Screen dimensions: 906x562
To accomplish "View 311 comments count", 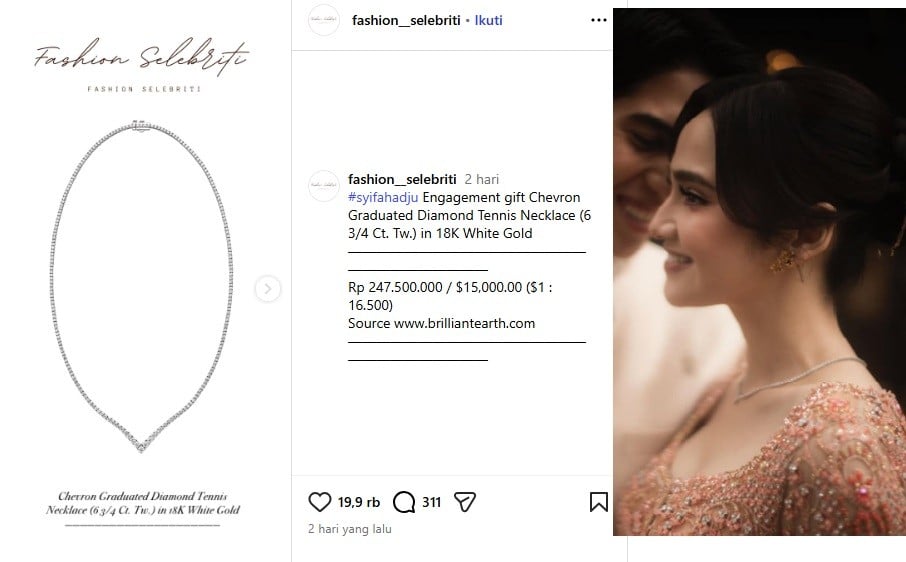I will [x=431, y=503].
